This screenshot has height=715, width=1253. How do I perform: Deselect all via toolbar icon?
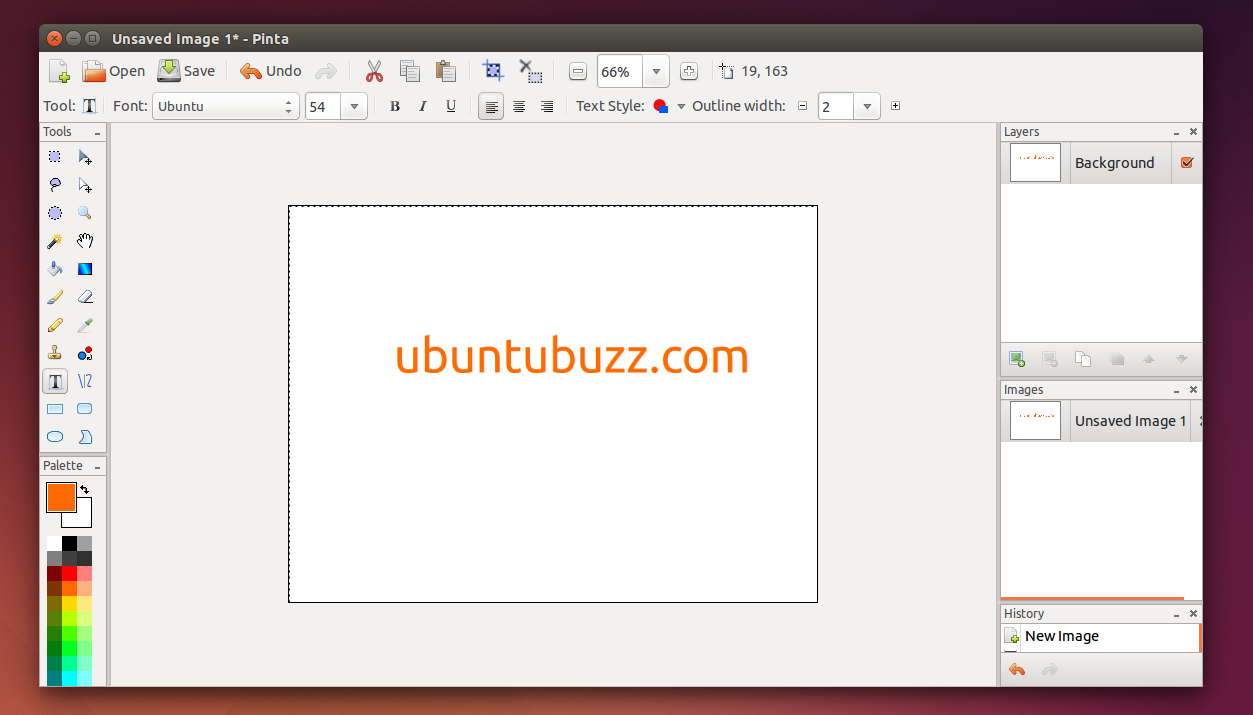tap(530, 71)
